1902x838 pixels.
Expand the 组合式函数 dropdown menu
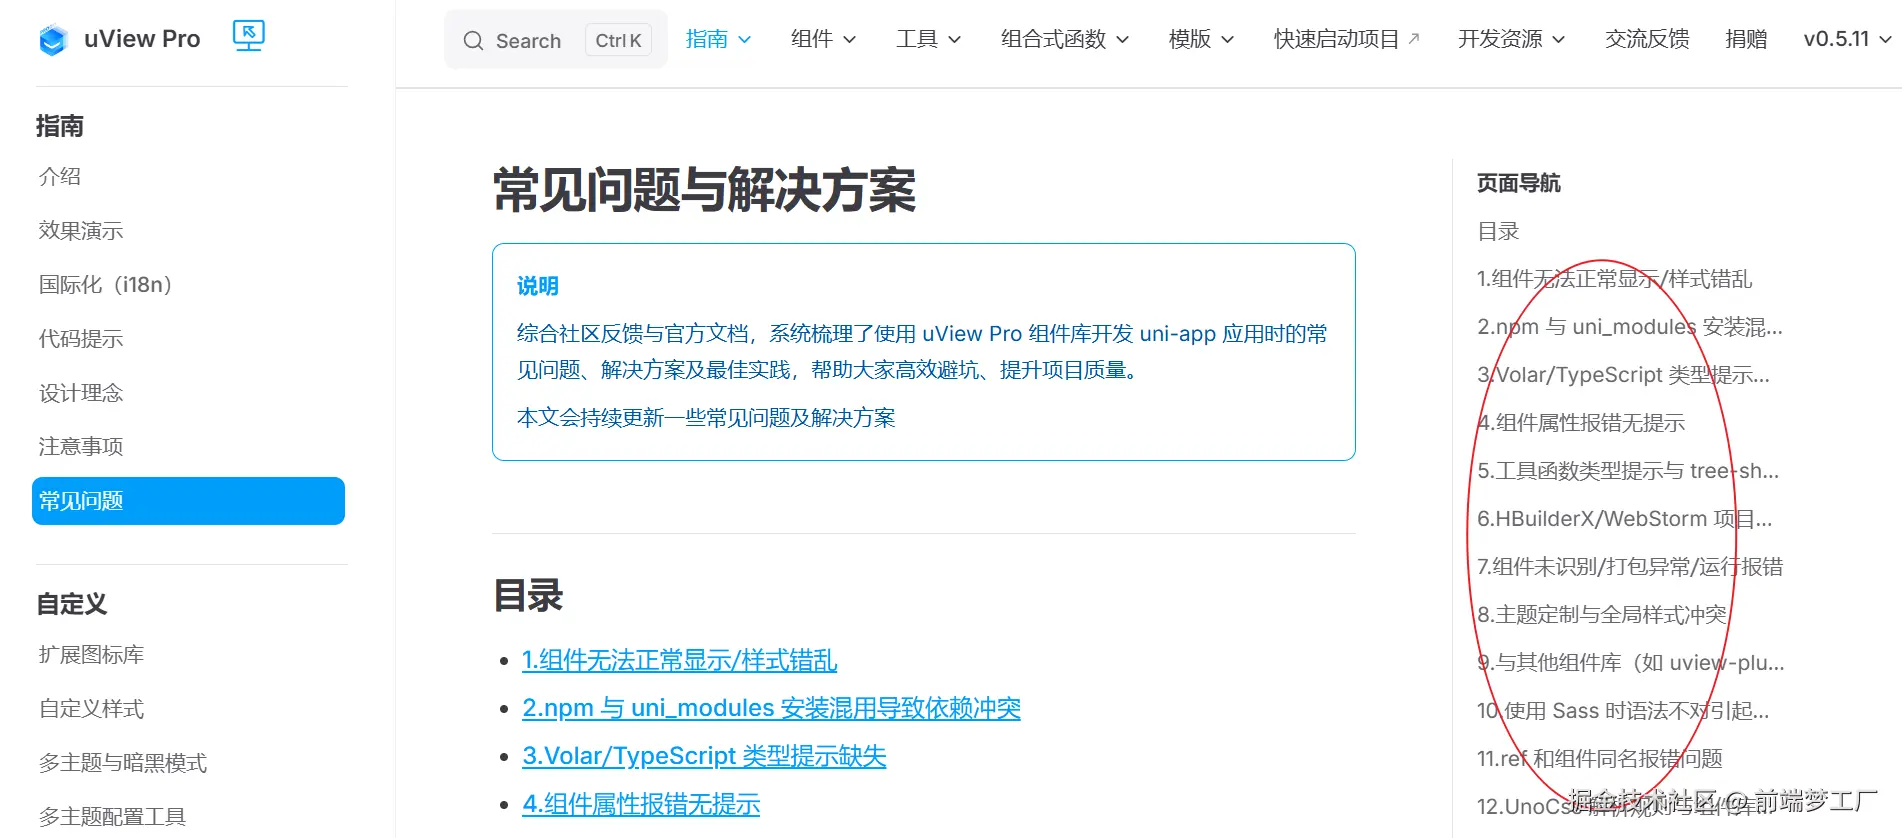point(1065,39)
